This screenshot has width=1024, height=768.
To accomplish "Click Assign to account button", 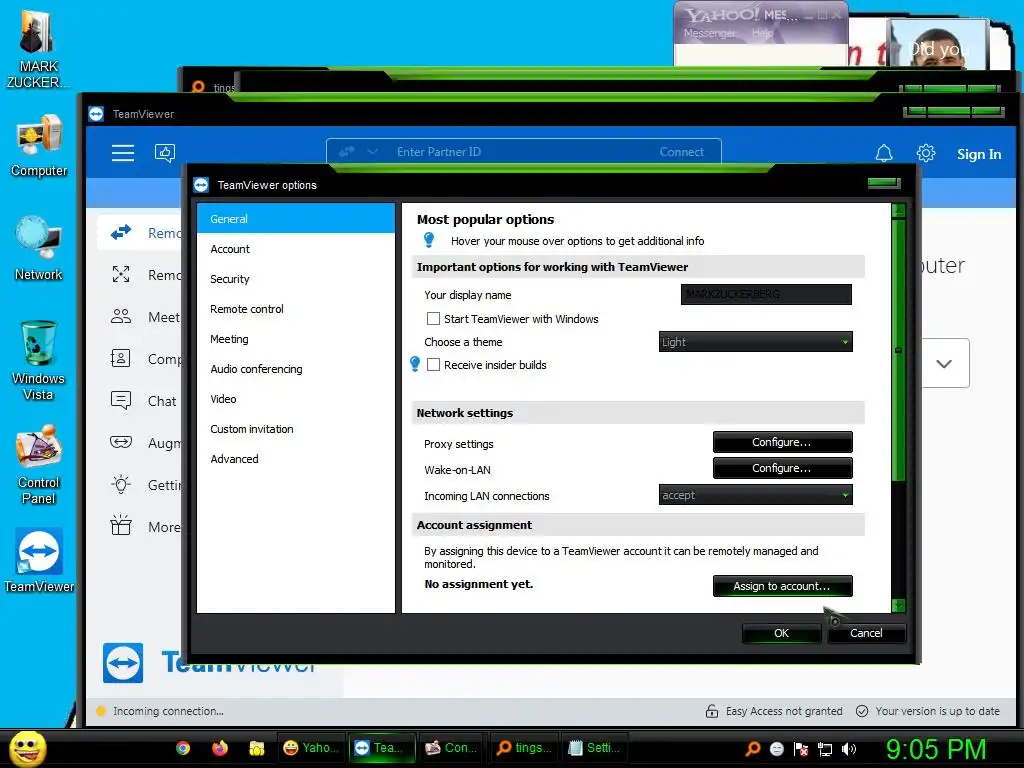I will click(782, 586).
